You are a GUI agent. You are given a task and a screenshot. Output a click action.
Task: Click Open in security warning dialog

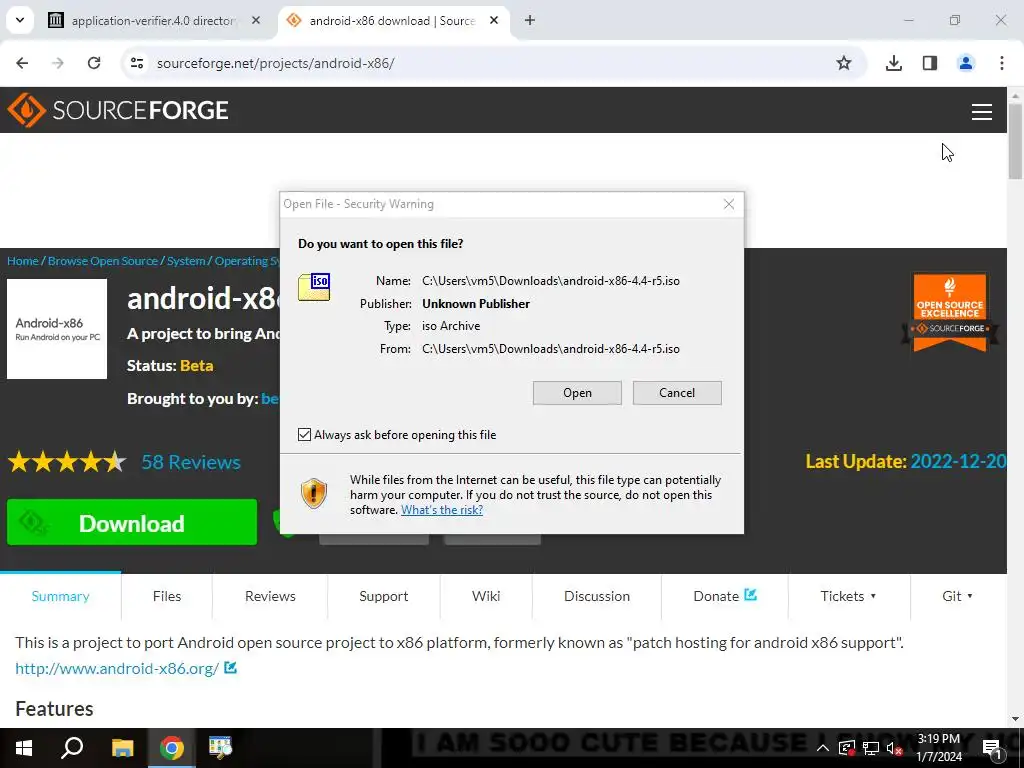pyautogui.click(x=577, y=392)
